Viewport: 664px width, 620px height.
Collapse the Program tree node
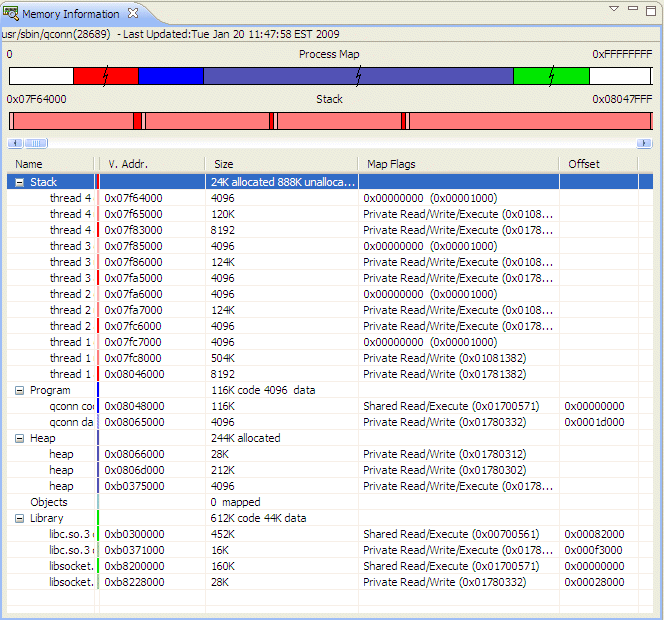coord(19,390)
